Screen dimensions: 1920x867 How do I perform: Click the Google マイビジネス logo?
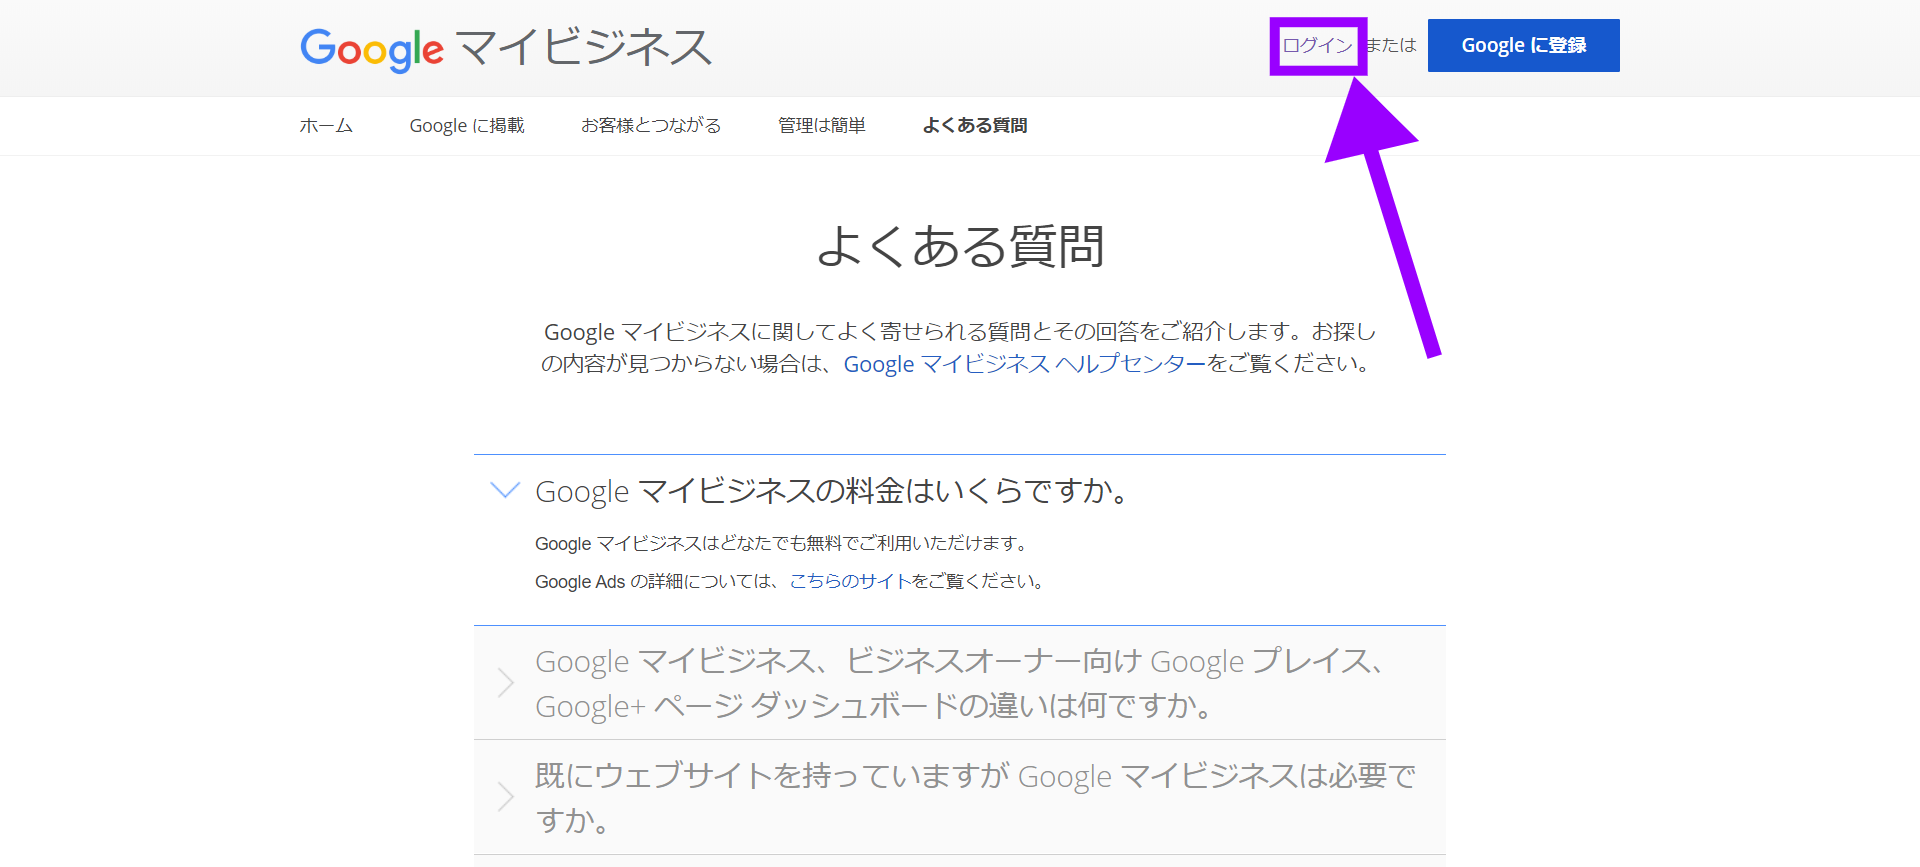pos(505,48)
